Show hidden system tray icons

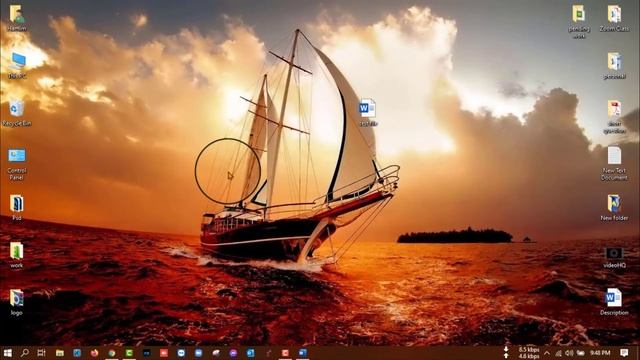point(547,353)
